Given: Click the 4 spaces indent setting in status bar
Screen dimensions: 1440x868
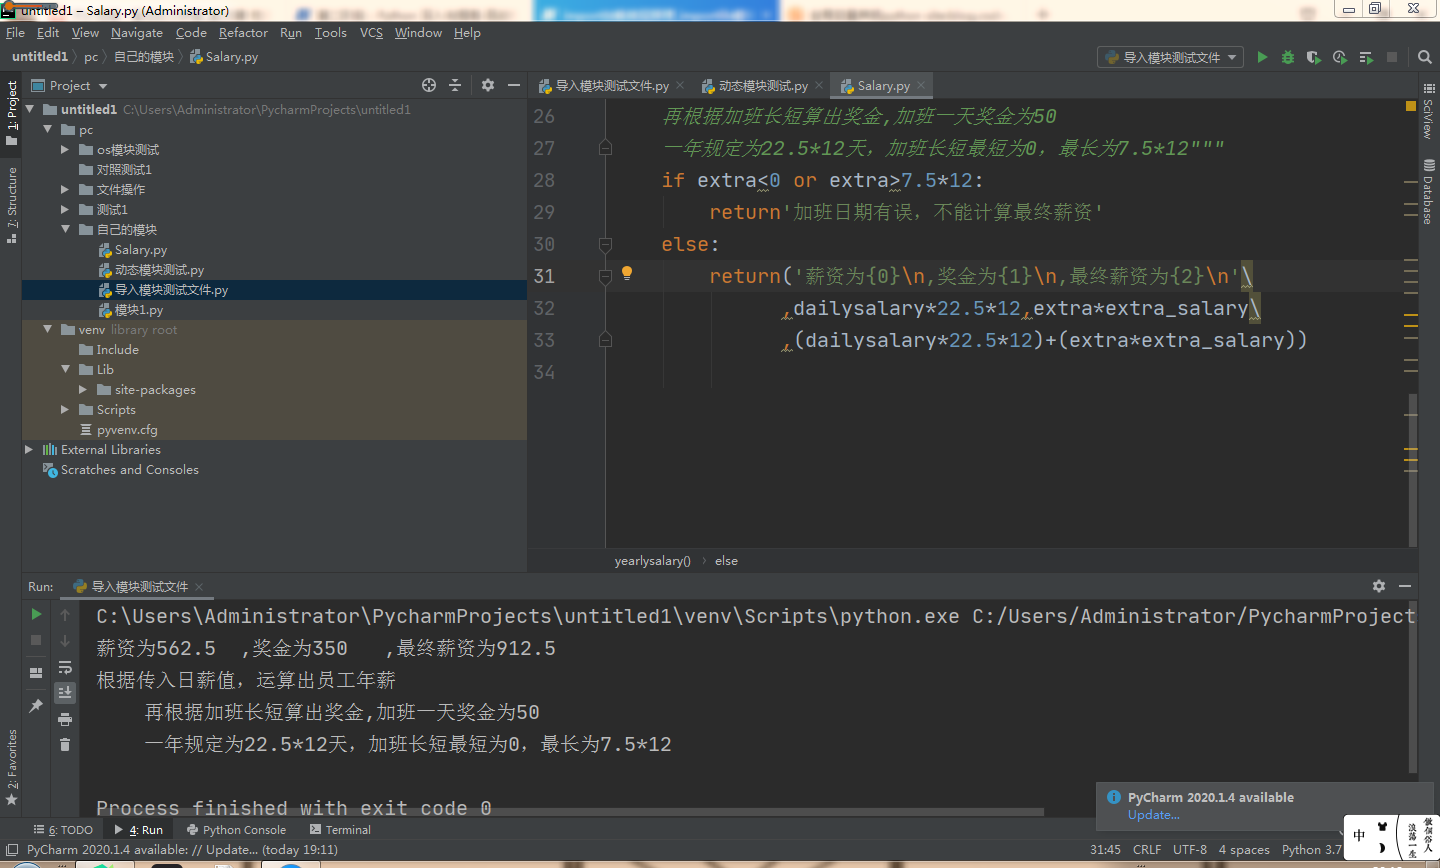Looking at the screenshot, I should tap(1244, 850).
